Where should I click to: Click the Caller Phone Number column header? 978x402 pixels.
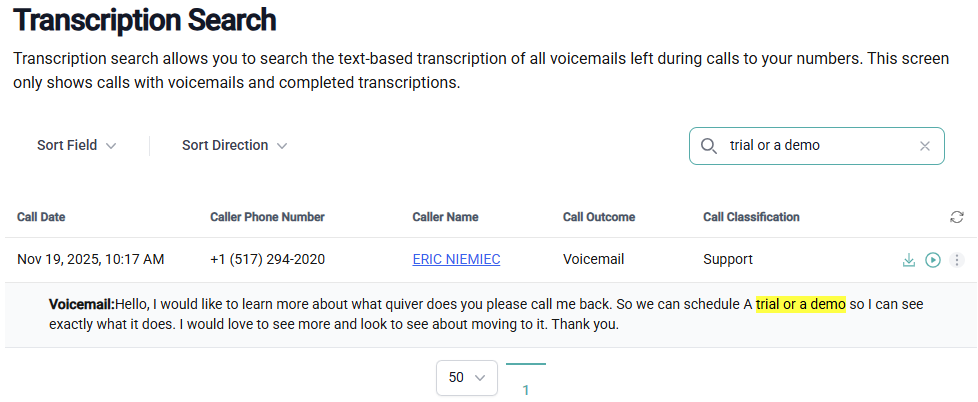(267, 217)
